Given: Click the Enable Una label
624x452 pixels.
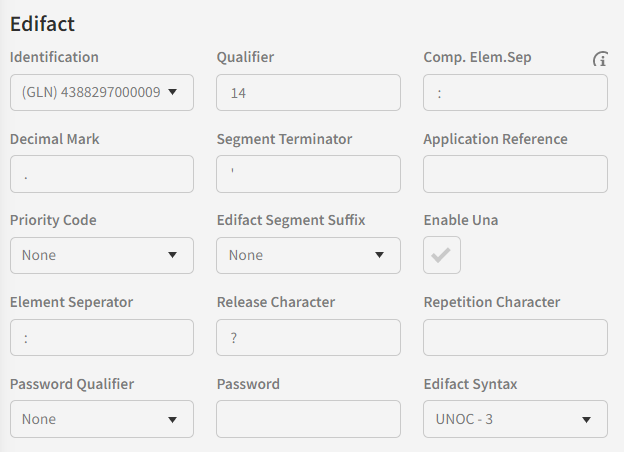Looking at the screenshot, I should click(x=460, y=220).
